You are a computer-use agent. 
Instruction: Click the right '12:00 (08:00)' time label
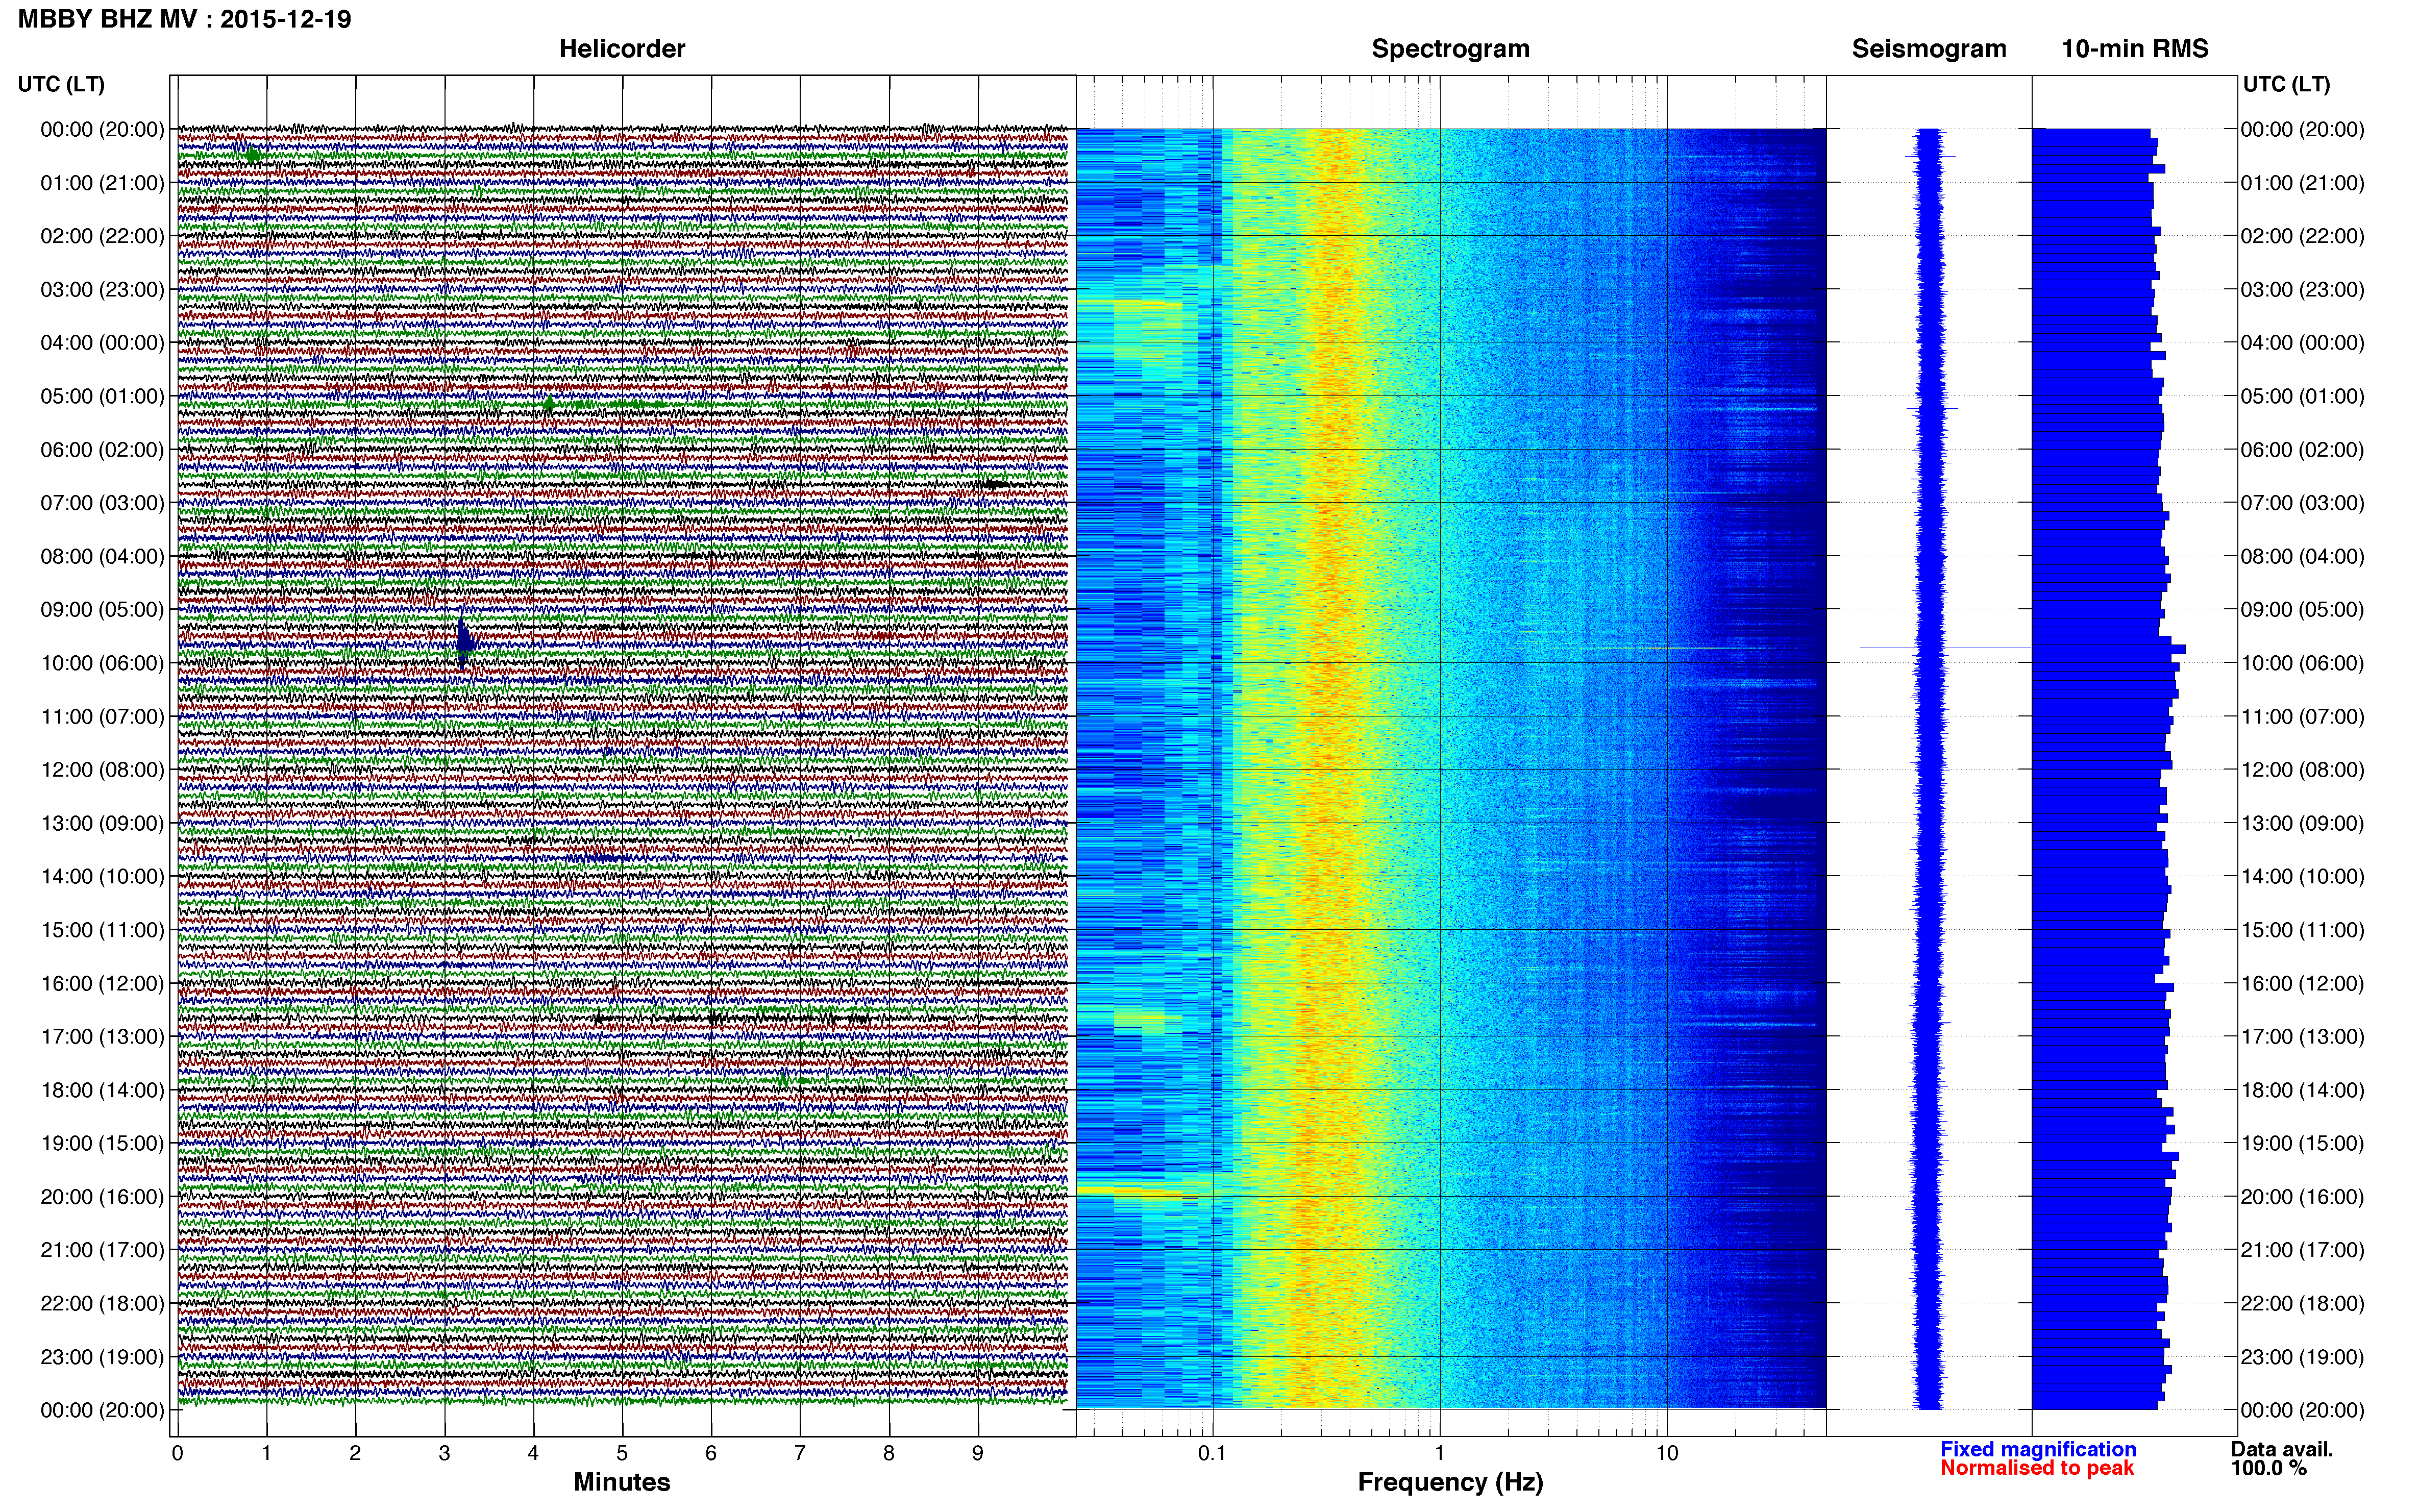pyautogui.click(x=2303, y=770)
